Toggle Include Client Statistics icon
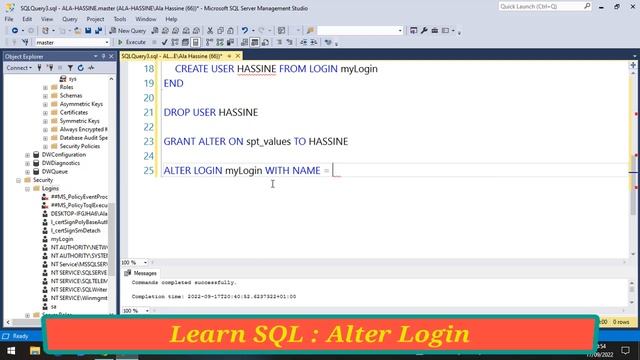Image resolution: width=640 pixels, height=360 pixels. click(x=230, y=42)
